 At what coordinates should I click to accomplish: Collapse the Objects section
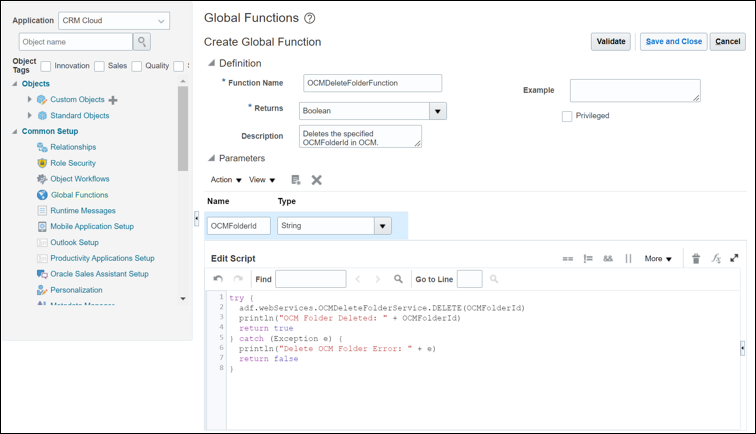click(14, 83)
